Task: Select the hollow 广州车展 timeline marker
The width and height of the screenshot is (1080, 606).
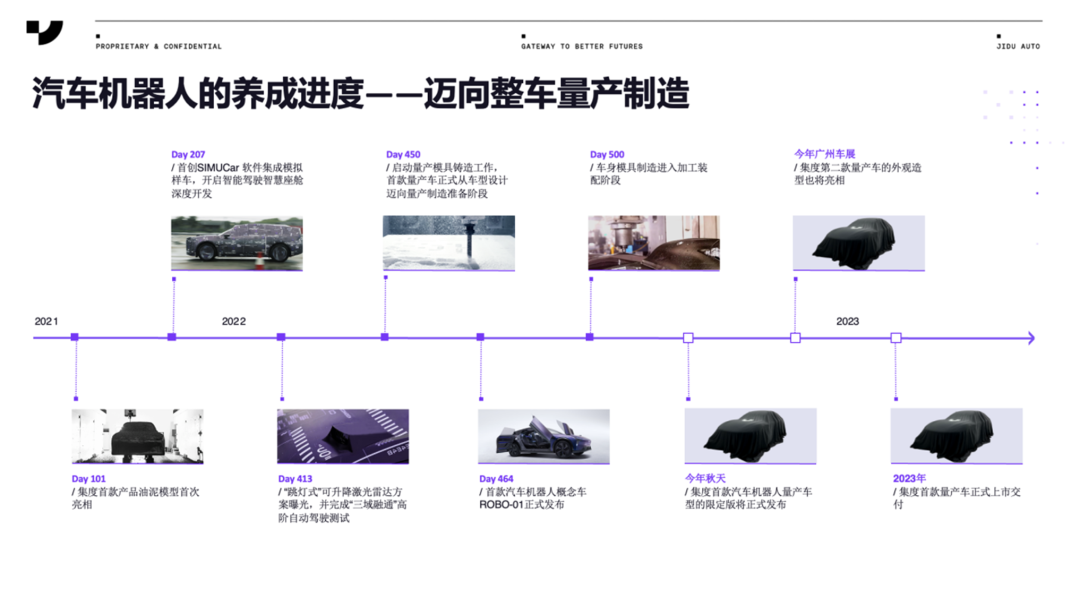Action: point(796,338)
